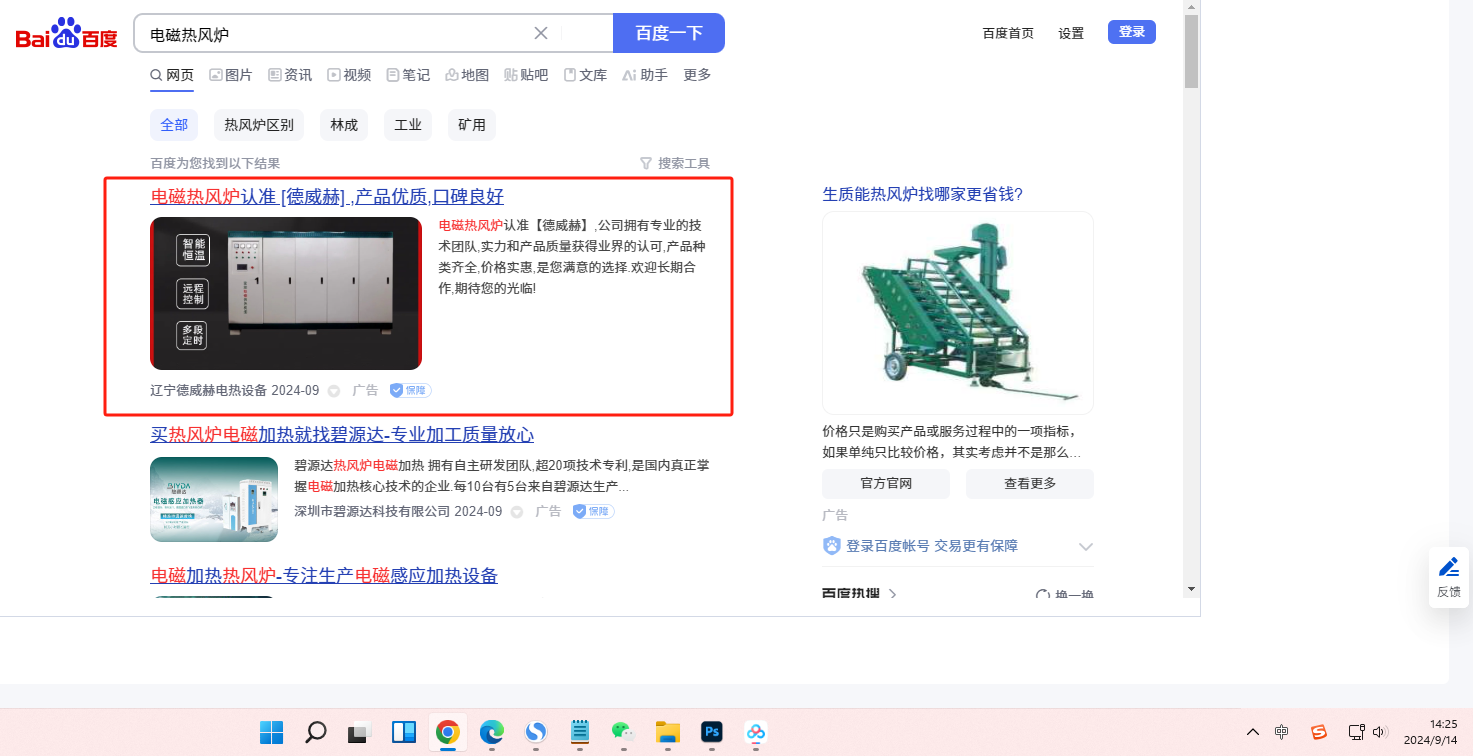Click the 百度一下 search button

(668, 33)
